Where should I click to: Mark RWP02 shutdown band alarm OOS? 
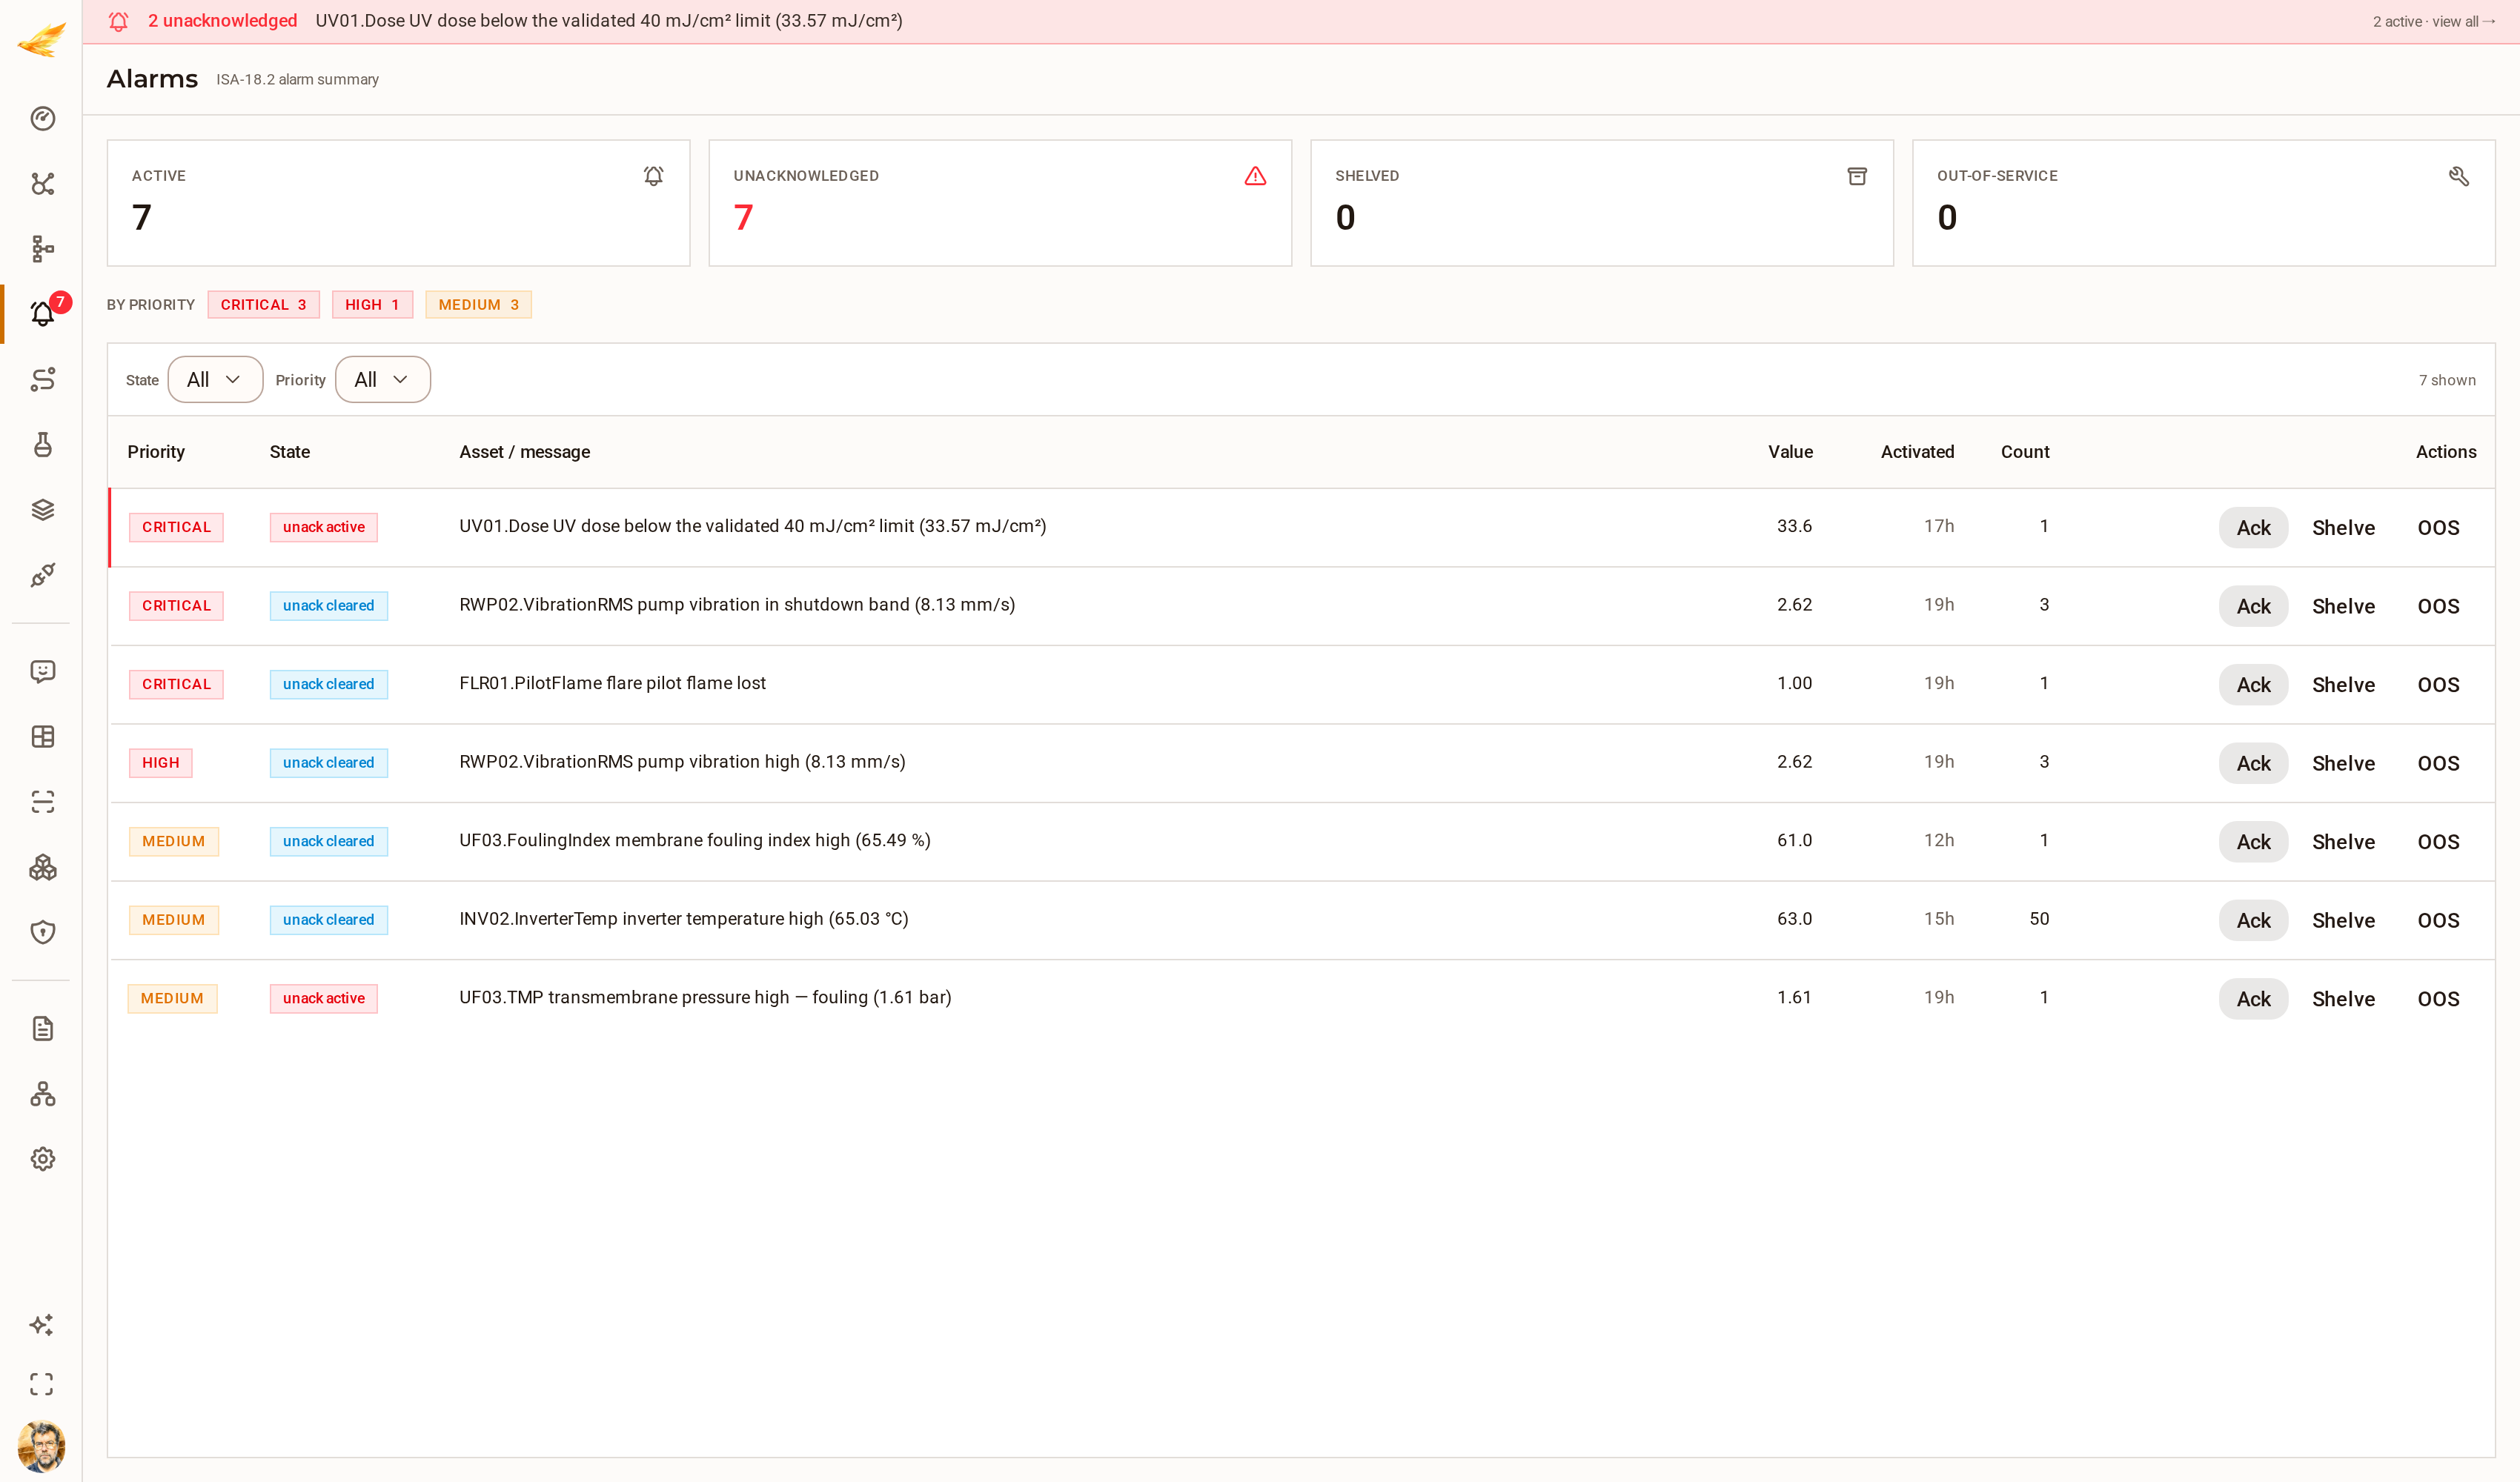(x=2438, y=606)
